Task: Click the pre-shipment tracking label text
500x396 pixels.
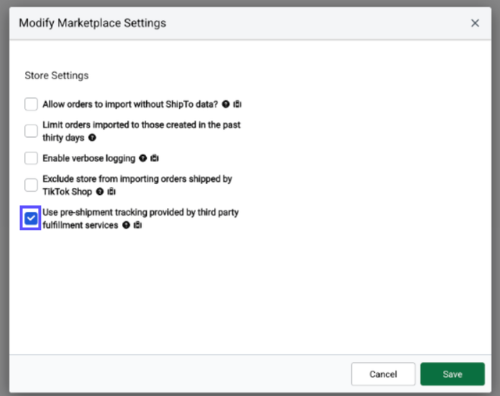Action: 140,219
